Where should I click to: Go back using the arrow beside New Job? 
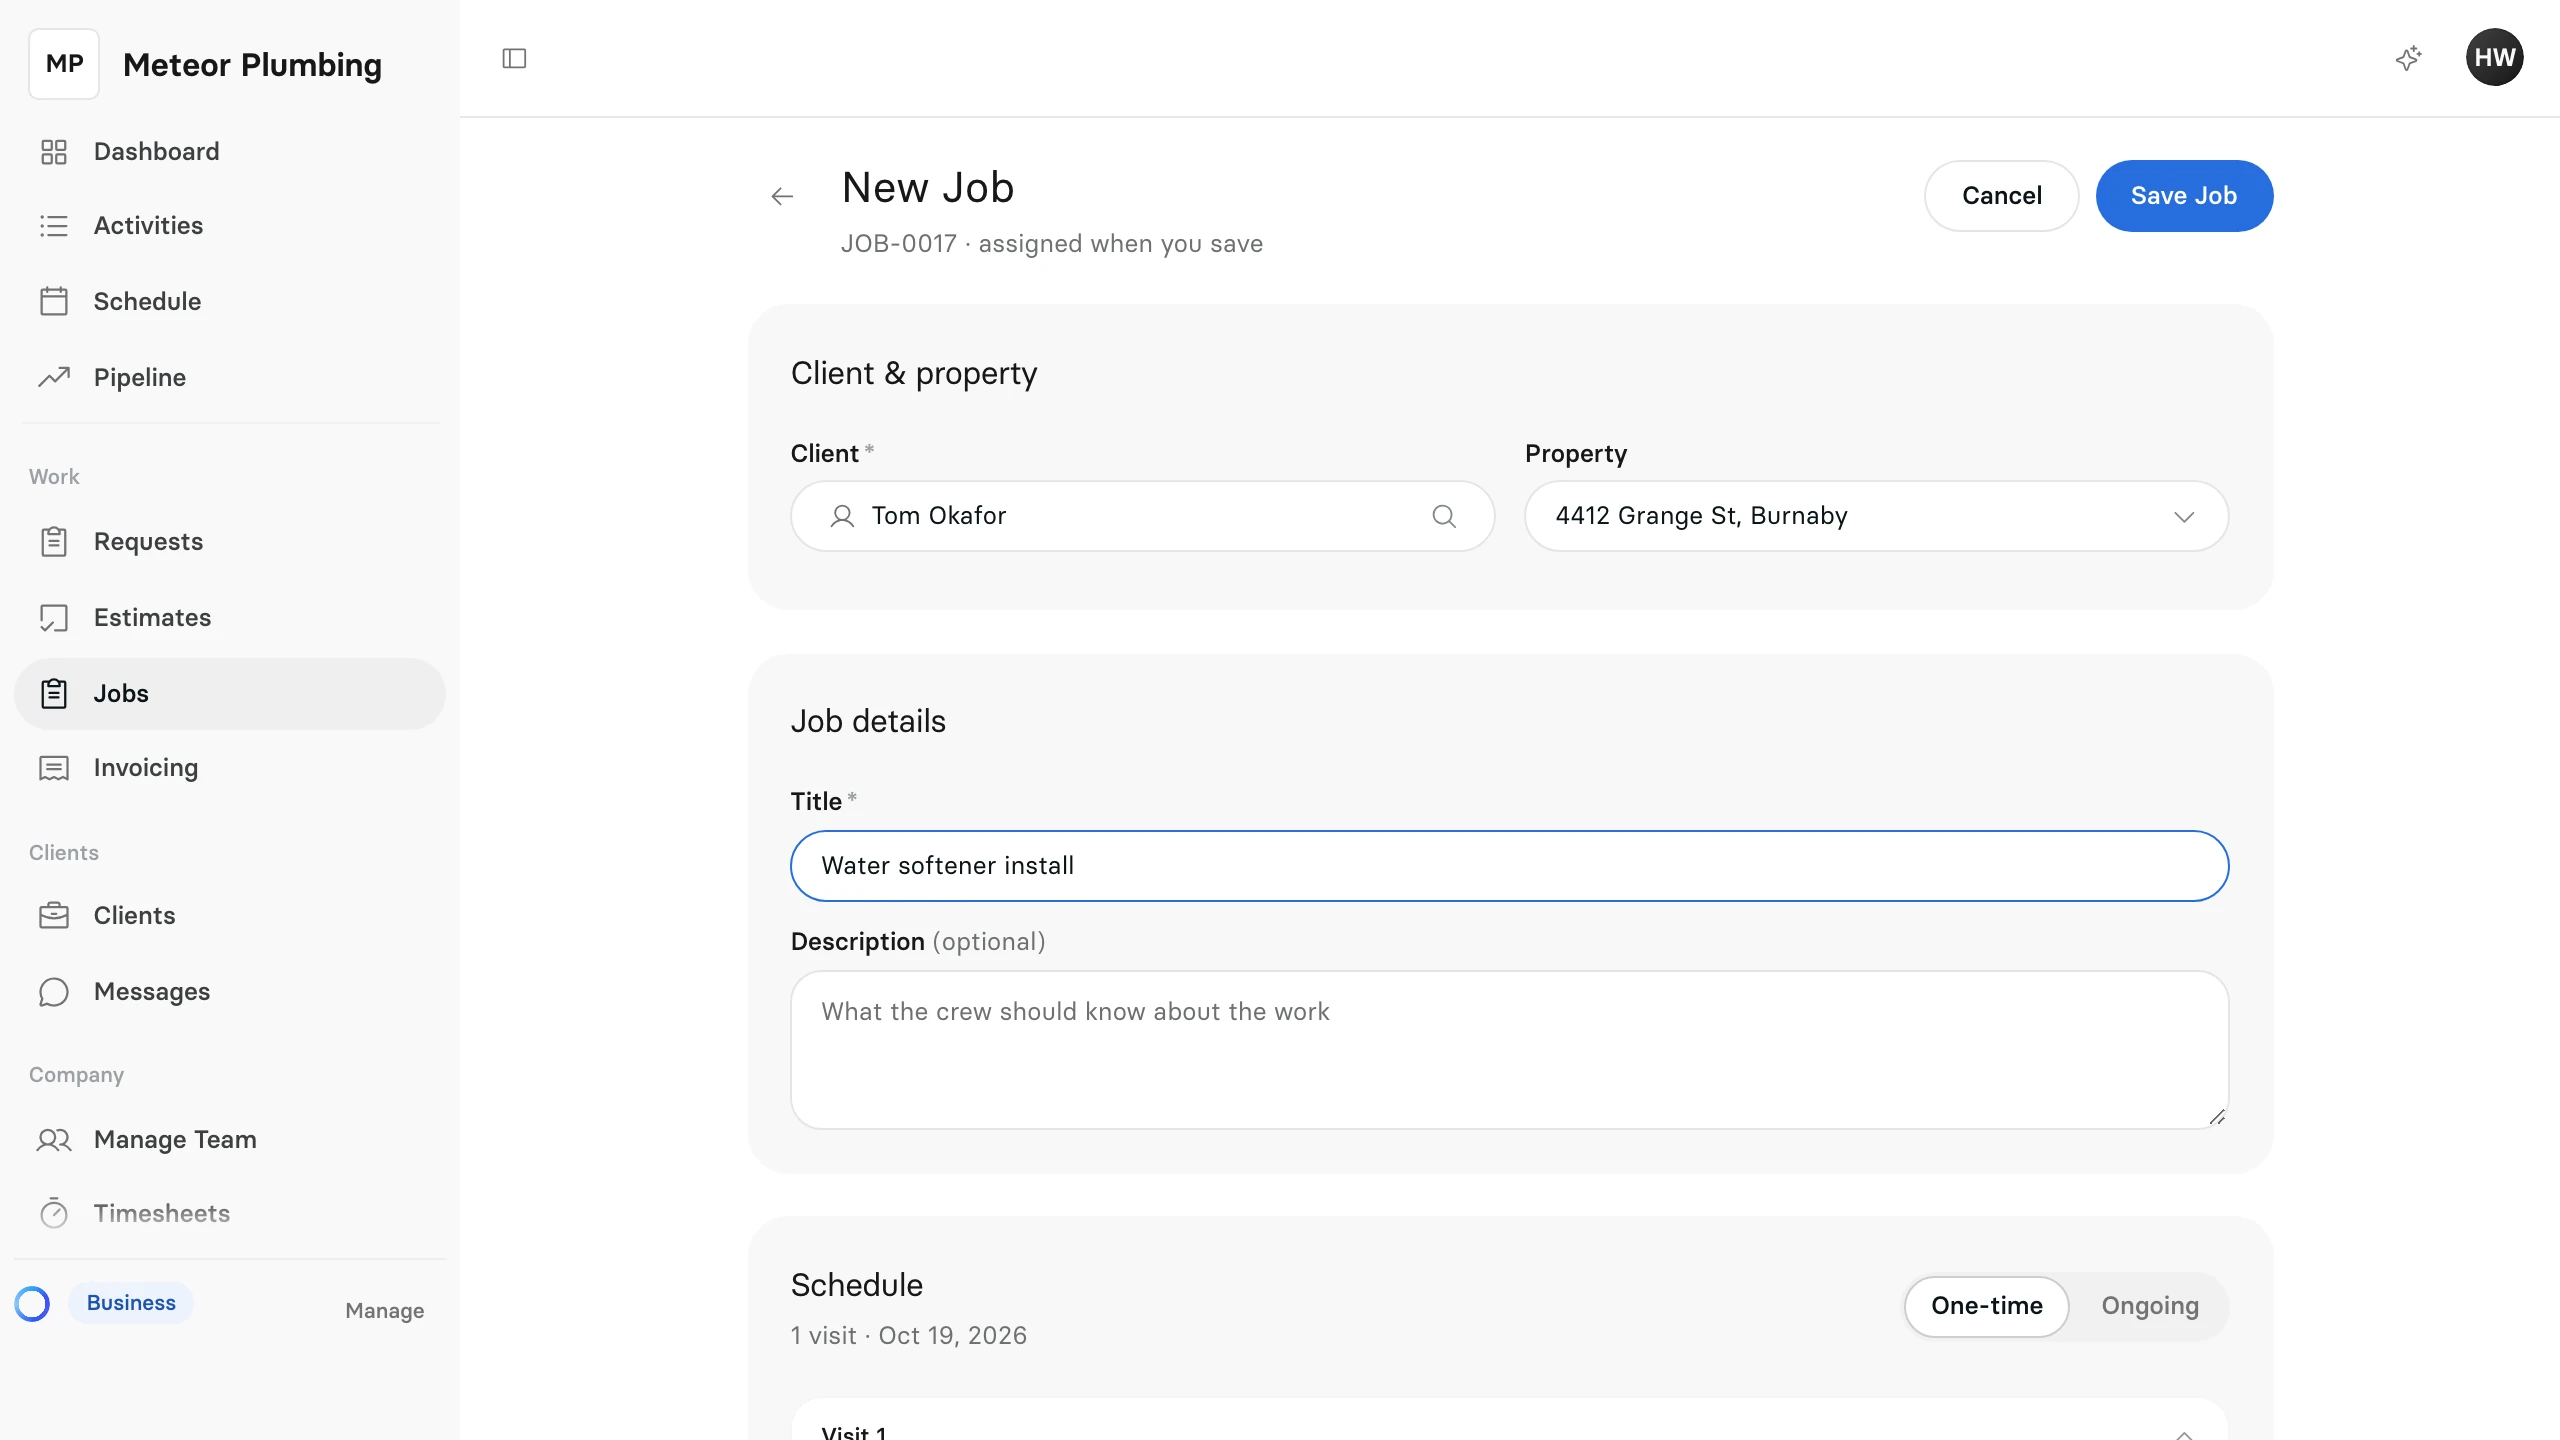pos(782,196)
